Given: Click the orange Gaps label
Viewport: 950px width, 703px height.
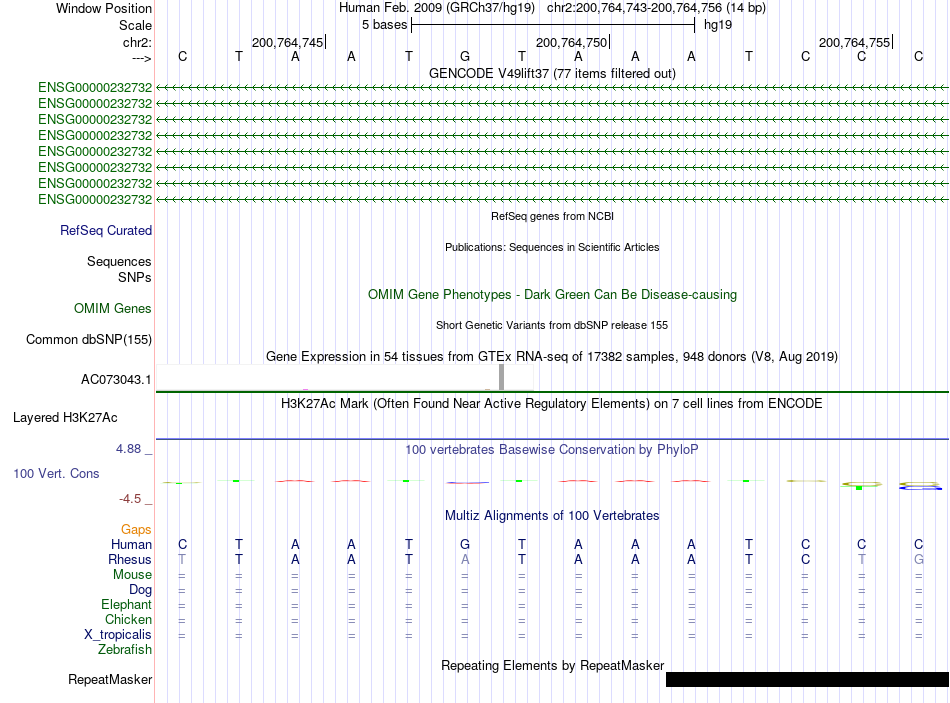Looking at the screenshot, I should pyautogui.click(x=136, y=530).
